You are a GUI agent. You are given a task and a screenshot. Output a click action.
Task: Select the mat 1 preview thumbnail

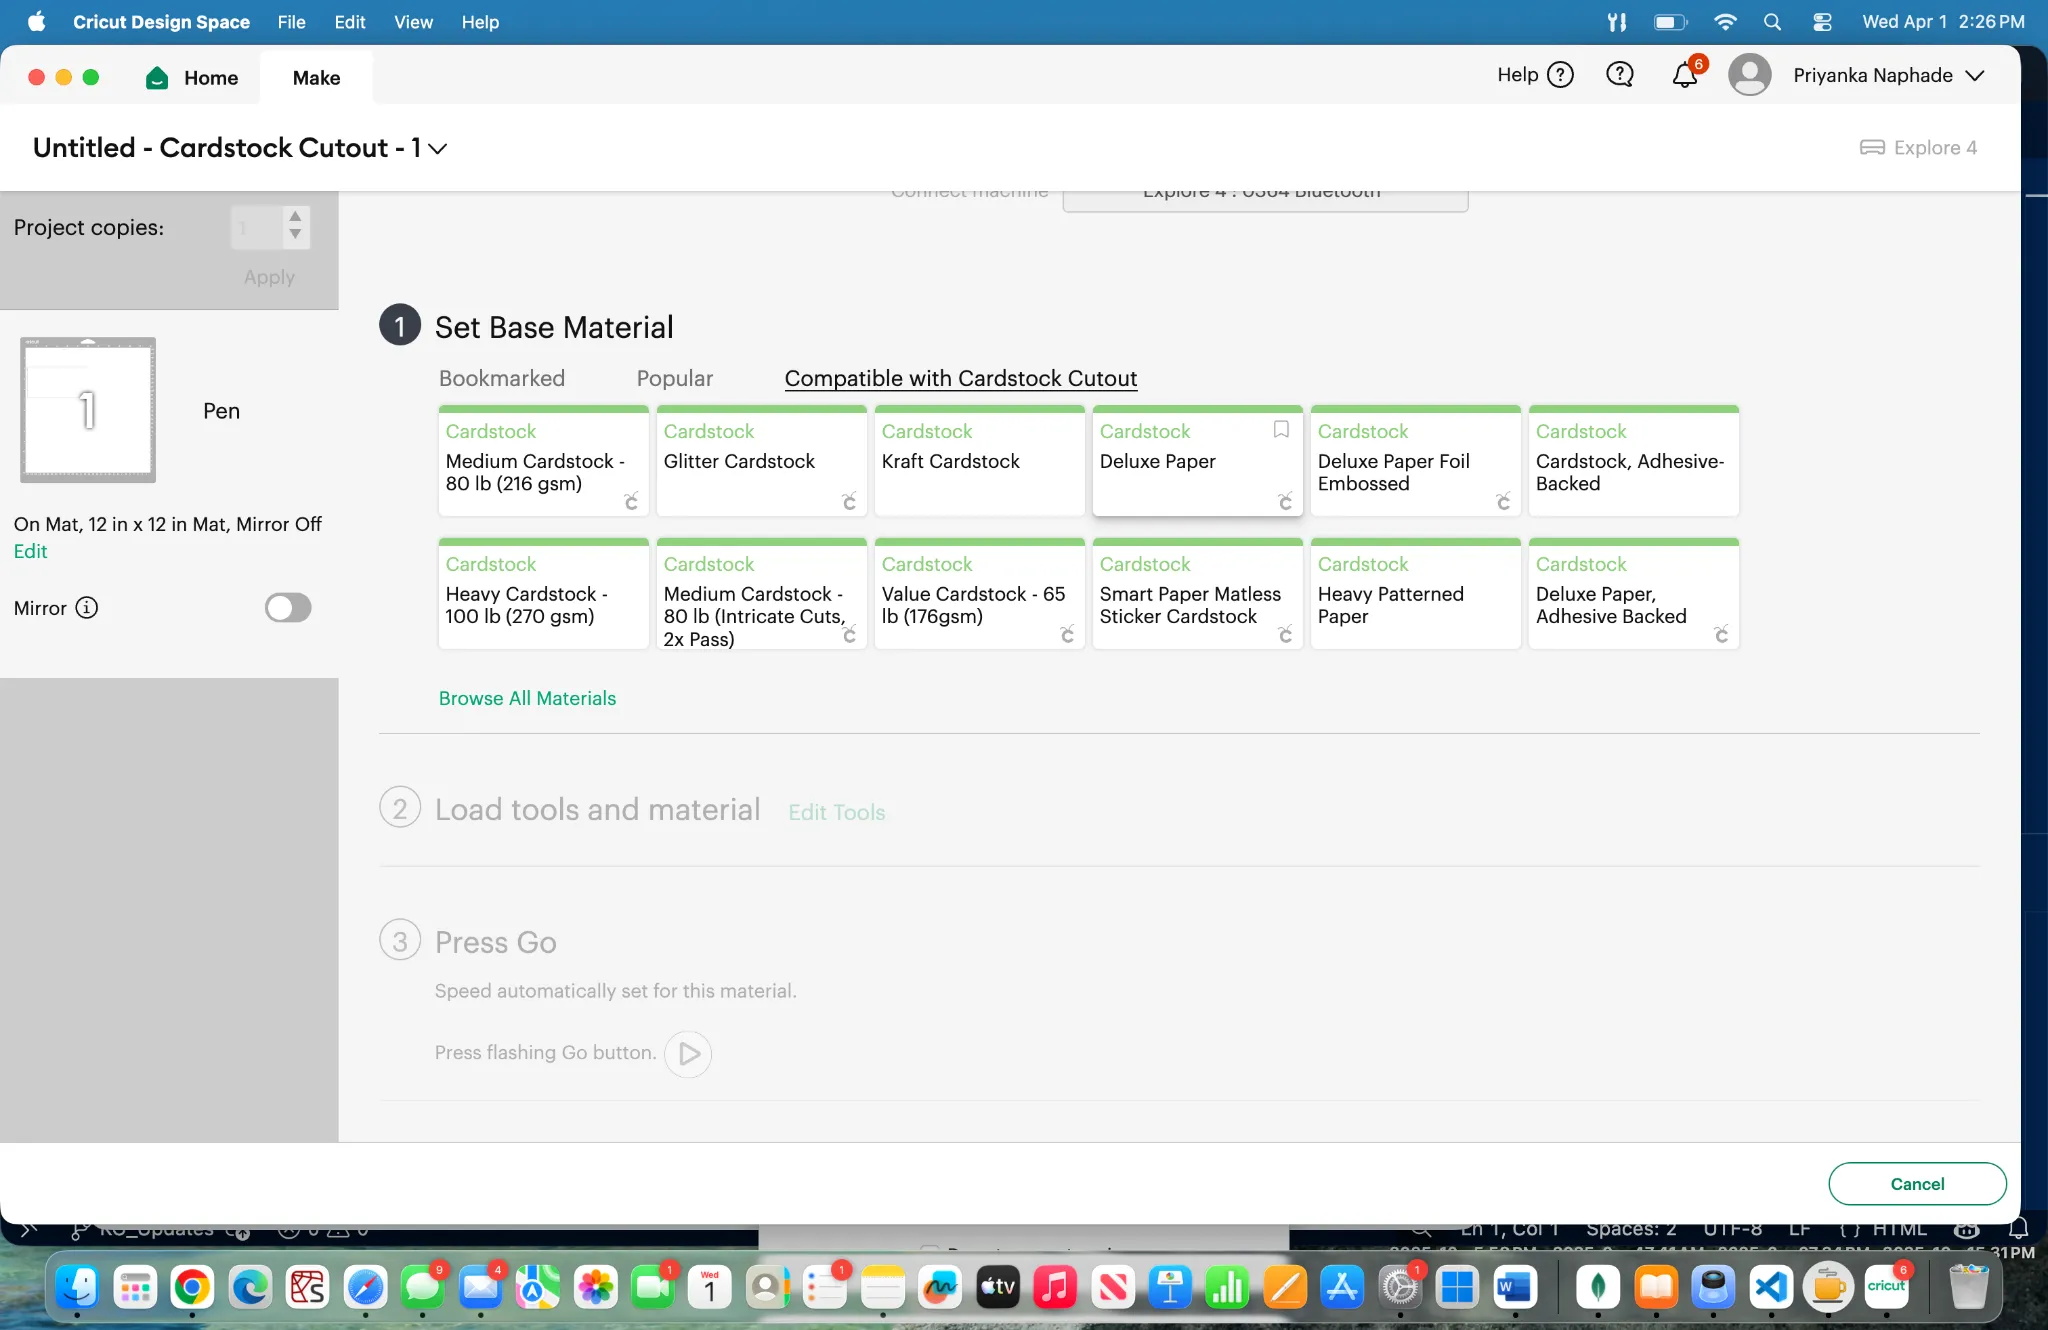(88, 410)
